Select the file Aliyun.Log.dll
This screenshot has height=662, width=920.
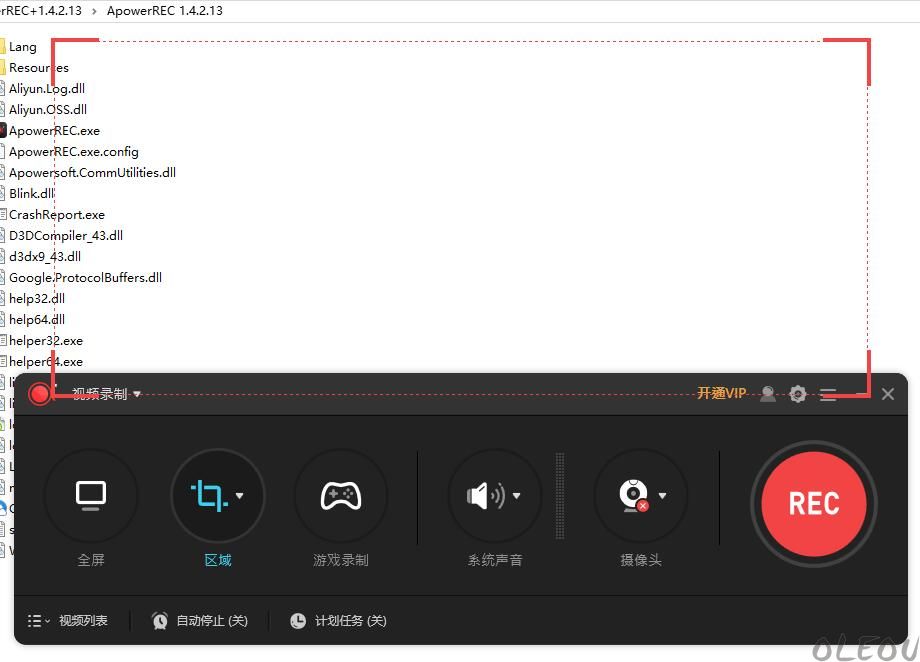tap(47, 89)
